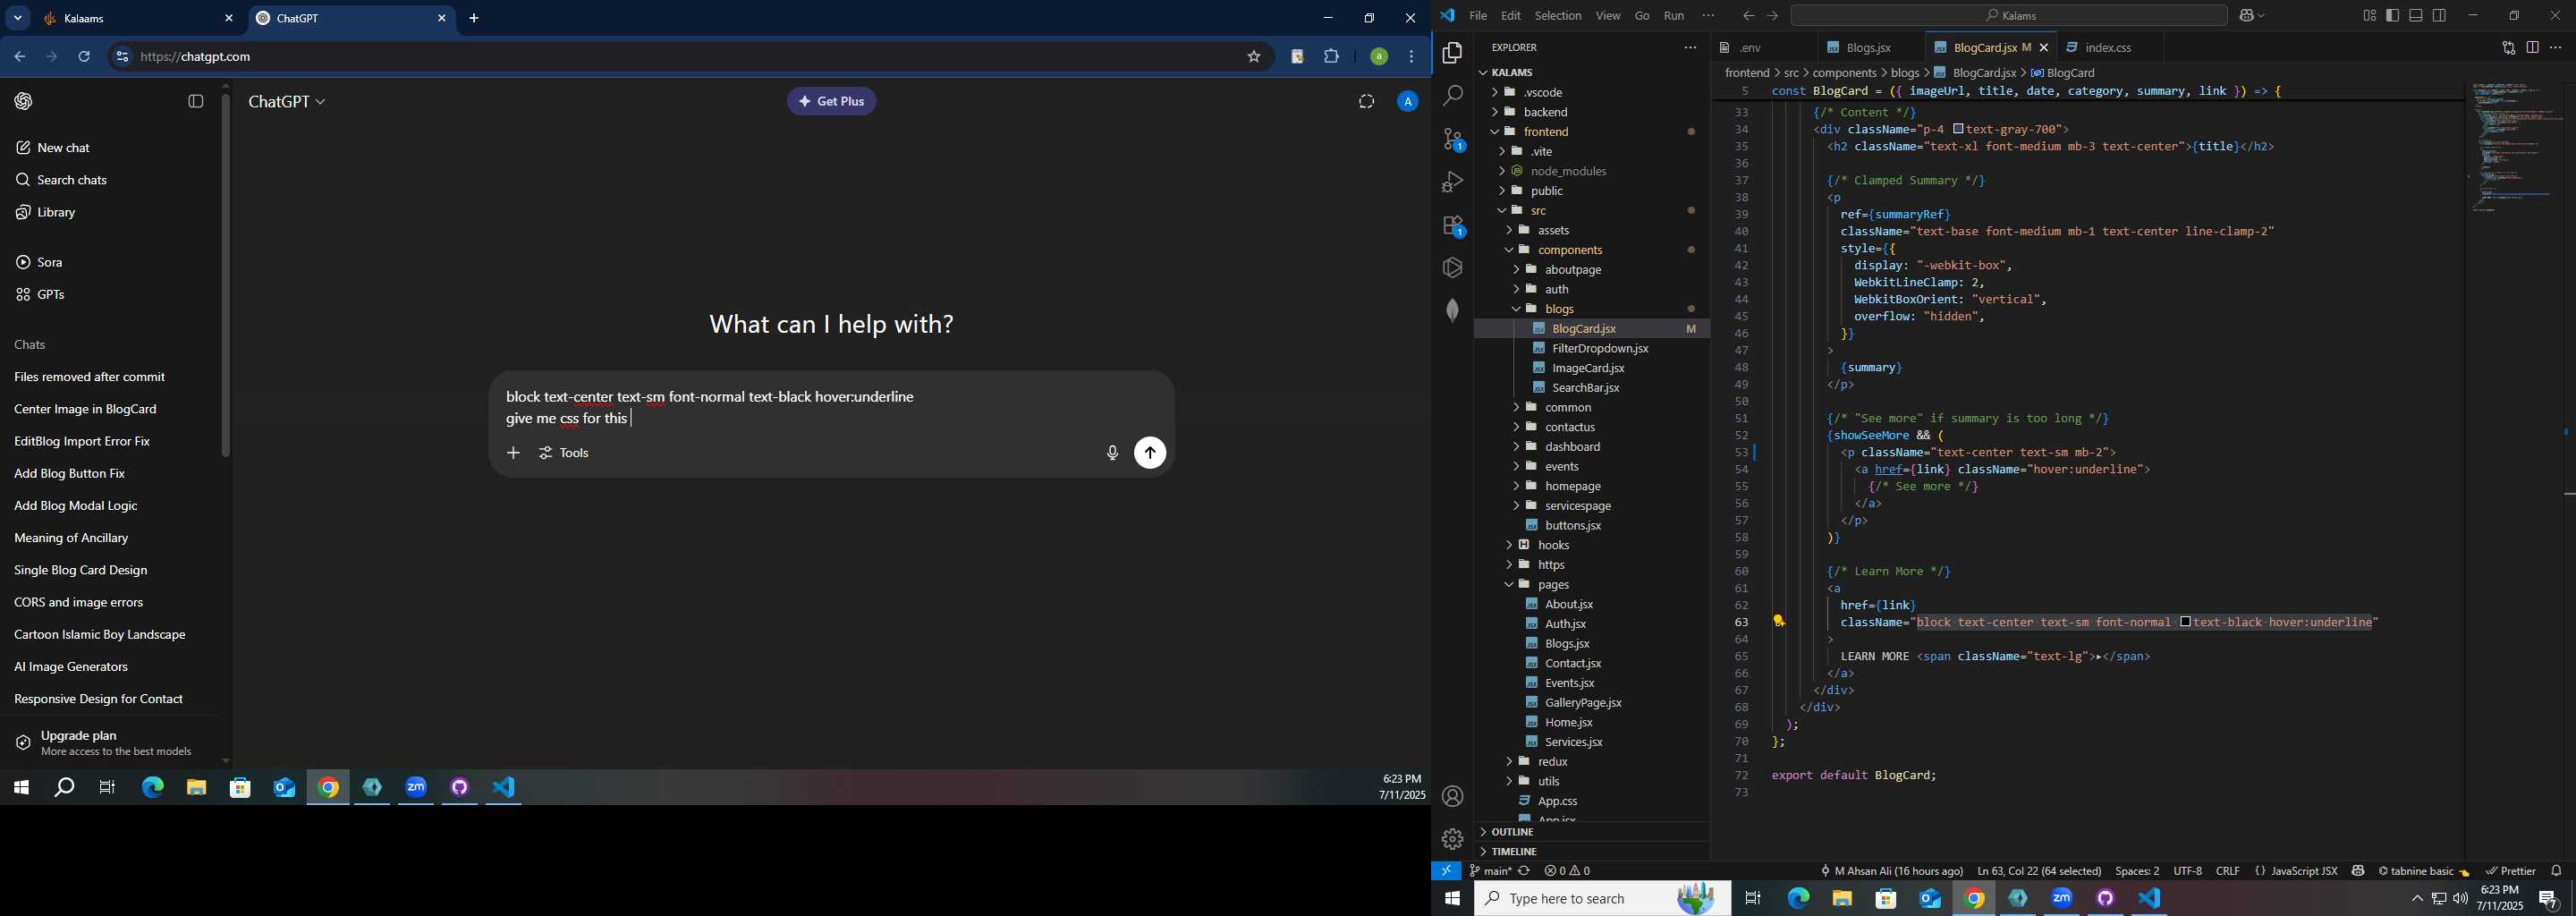Toggle the VS Code primary sidebar layout icon
The image size is (2576, 916).
pos(2392,15)
